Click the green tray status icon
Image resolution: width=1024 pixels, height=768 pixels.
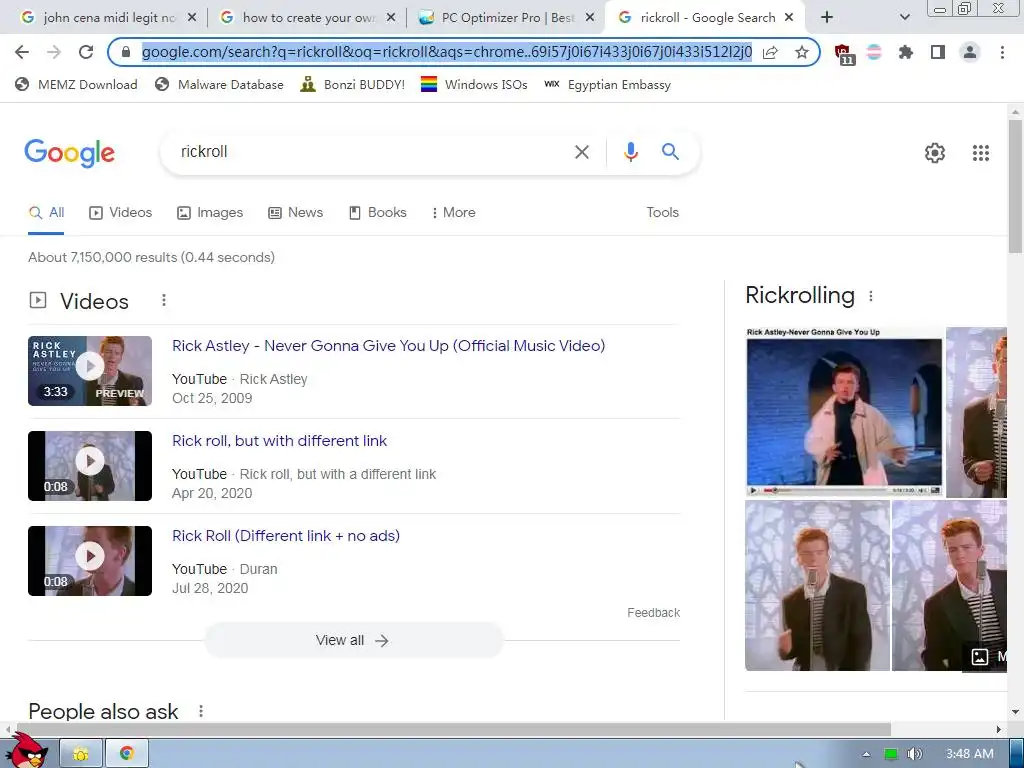[x=891, y=754]
